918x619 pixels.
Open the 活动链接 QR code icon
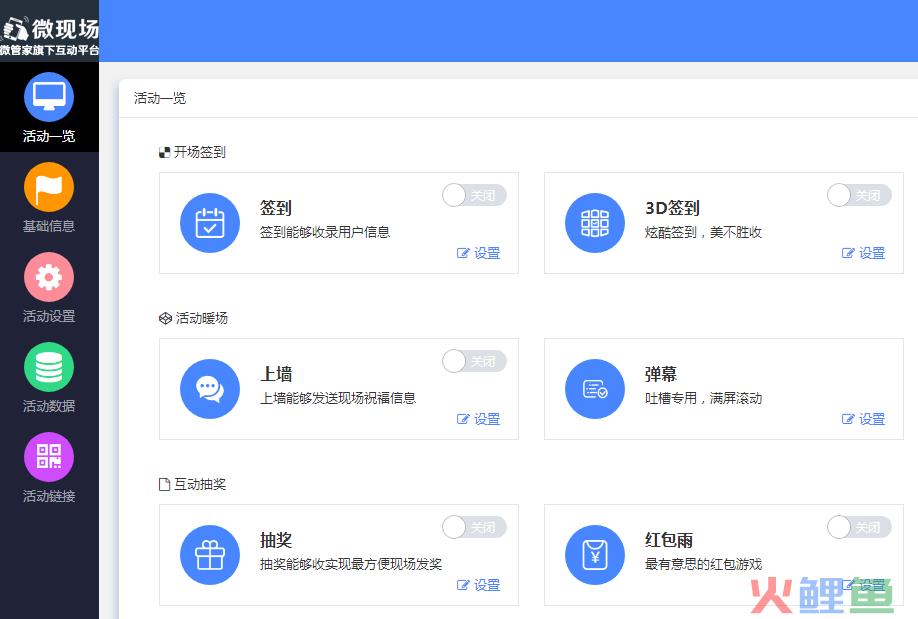(49, 457)
